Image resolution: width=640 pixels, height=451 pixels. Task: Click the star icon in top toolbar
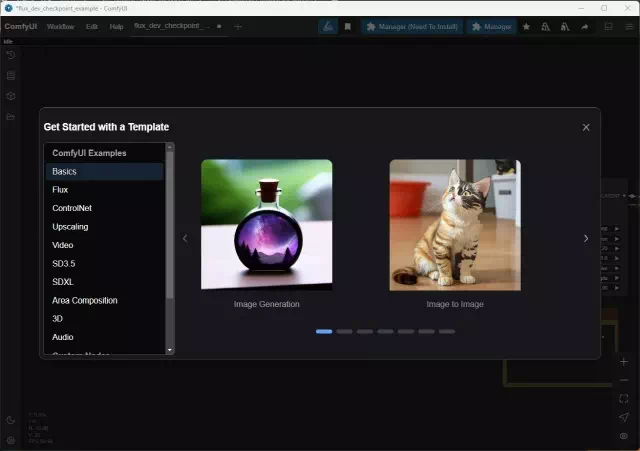click(x=527, y=27)
